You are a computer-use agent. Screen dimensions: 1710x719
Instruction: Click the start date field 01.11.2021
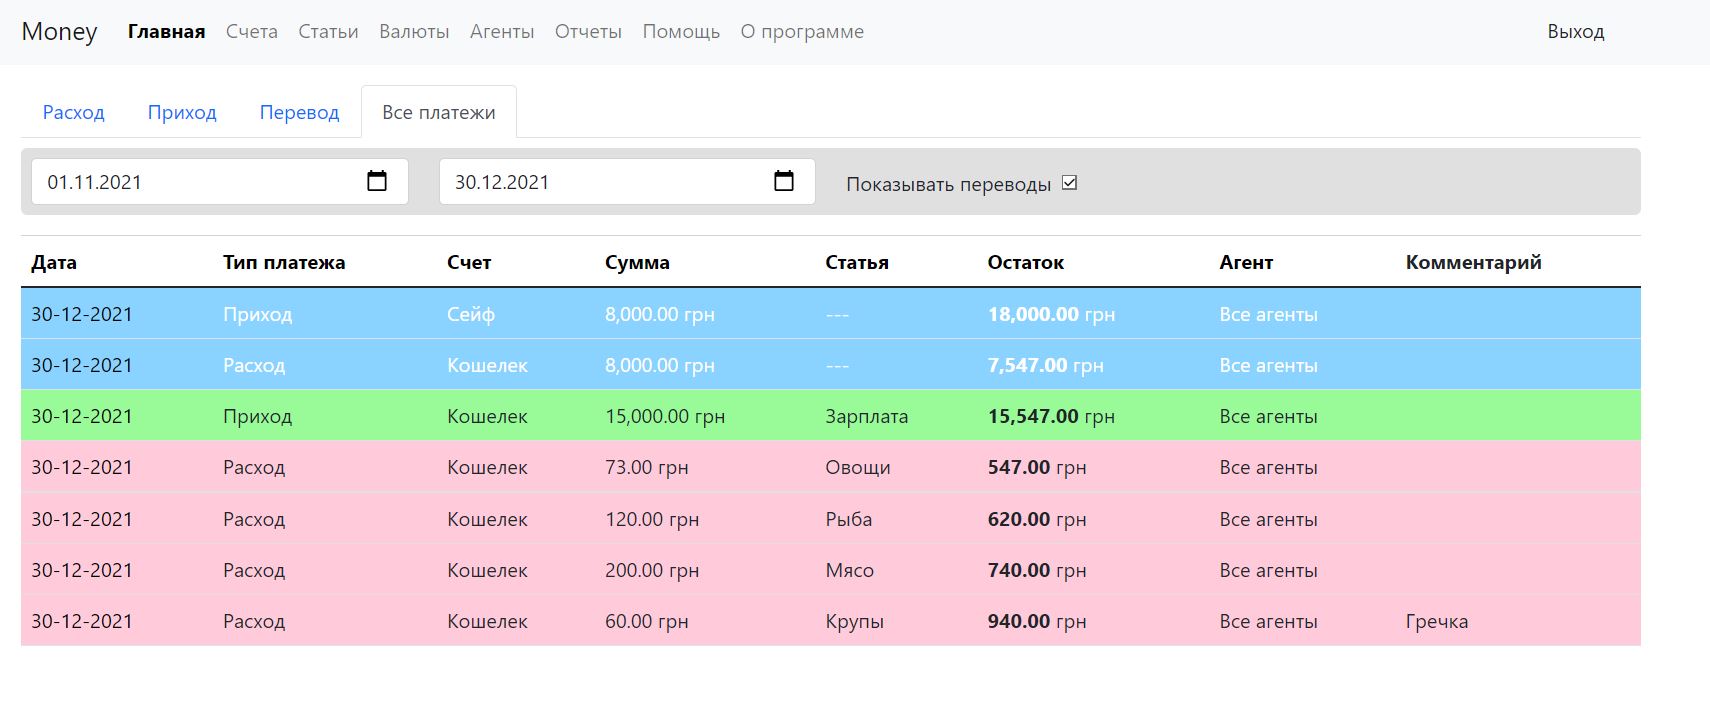click(190, 182)
